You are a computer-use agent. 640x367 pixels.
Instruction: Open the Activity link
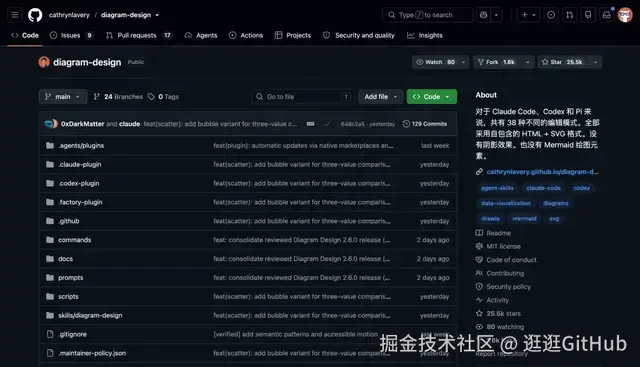tap(493, 300)
